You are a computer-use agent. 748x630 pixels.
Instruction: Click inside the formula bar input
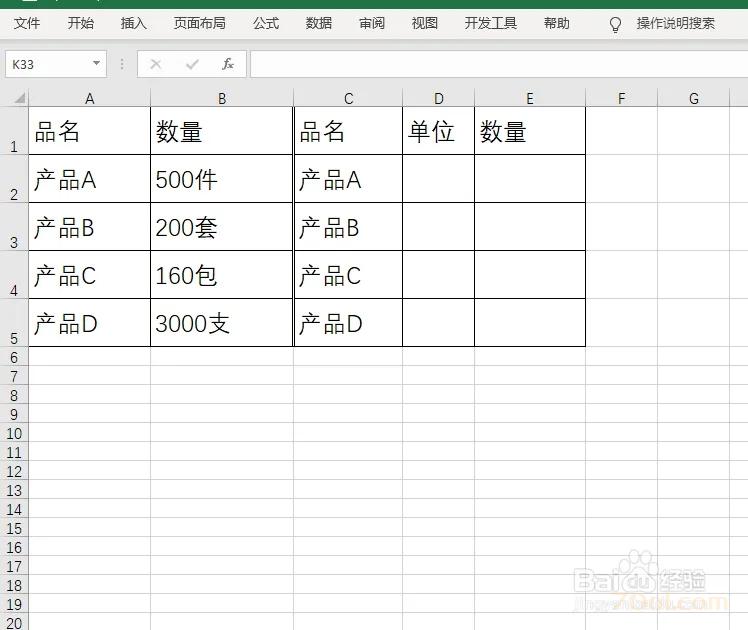(499, 64)
